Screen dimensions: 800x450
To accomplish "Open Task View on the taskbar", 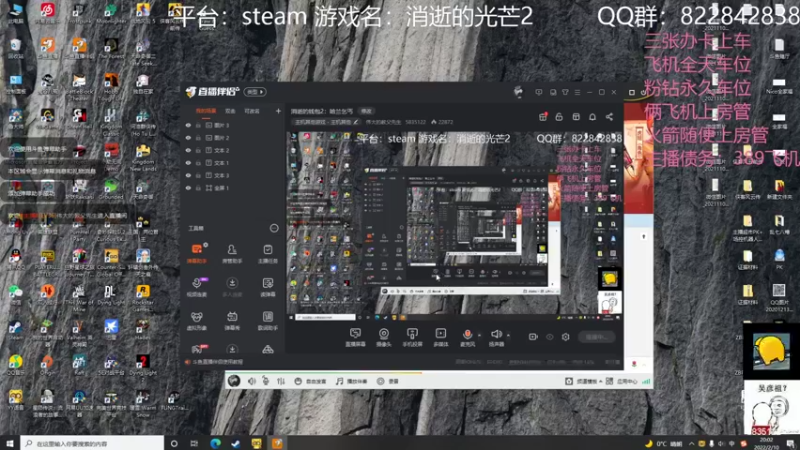I will 194,443.
